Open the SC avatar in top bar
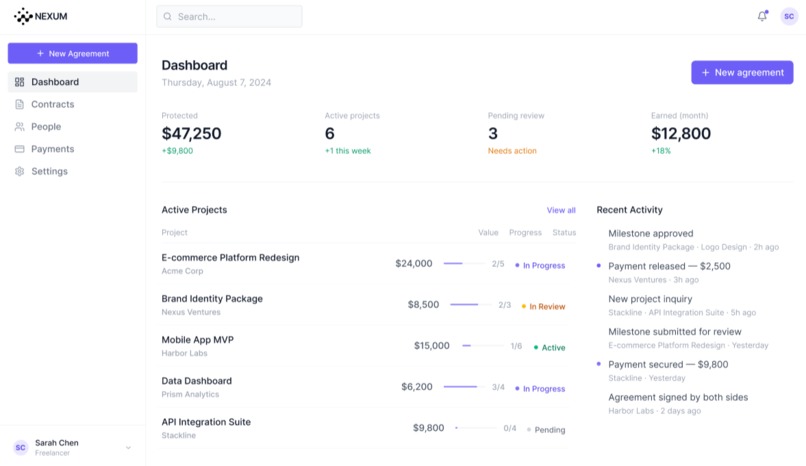 (789, 16)
